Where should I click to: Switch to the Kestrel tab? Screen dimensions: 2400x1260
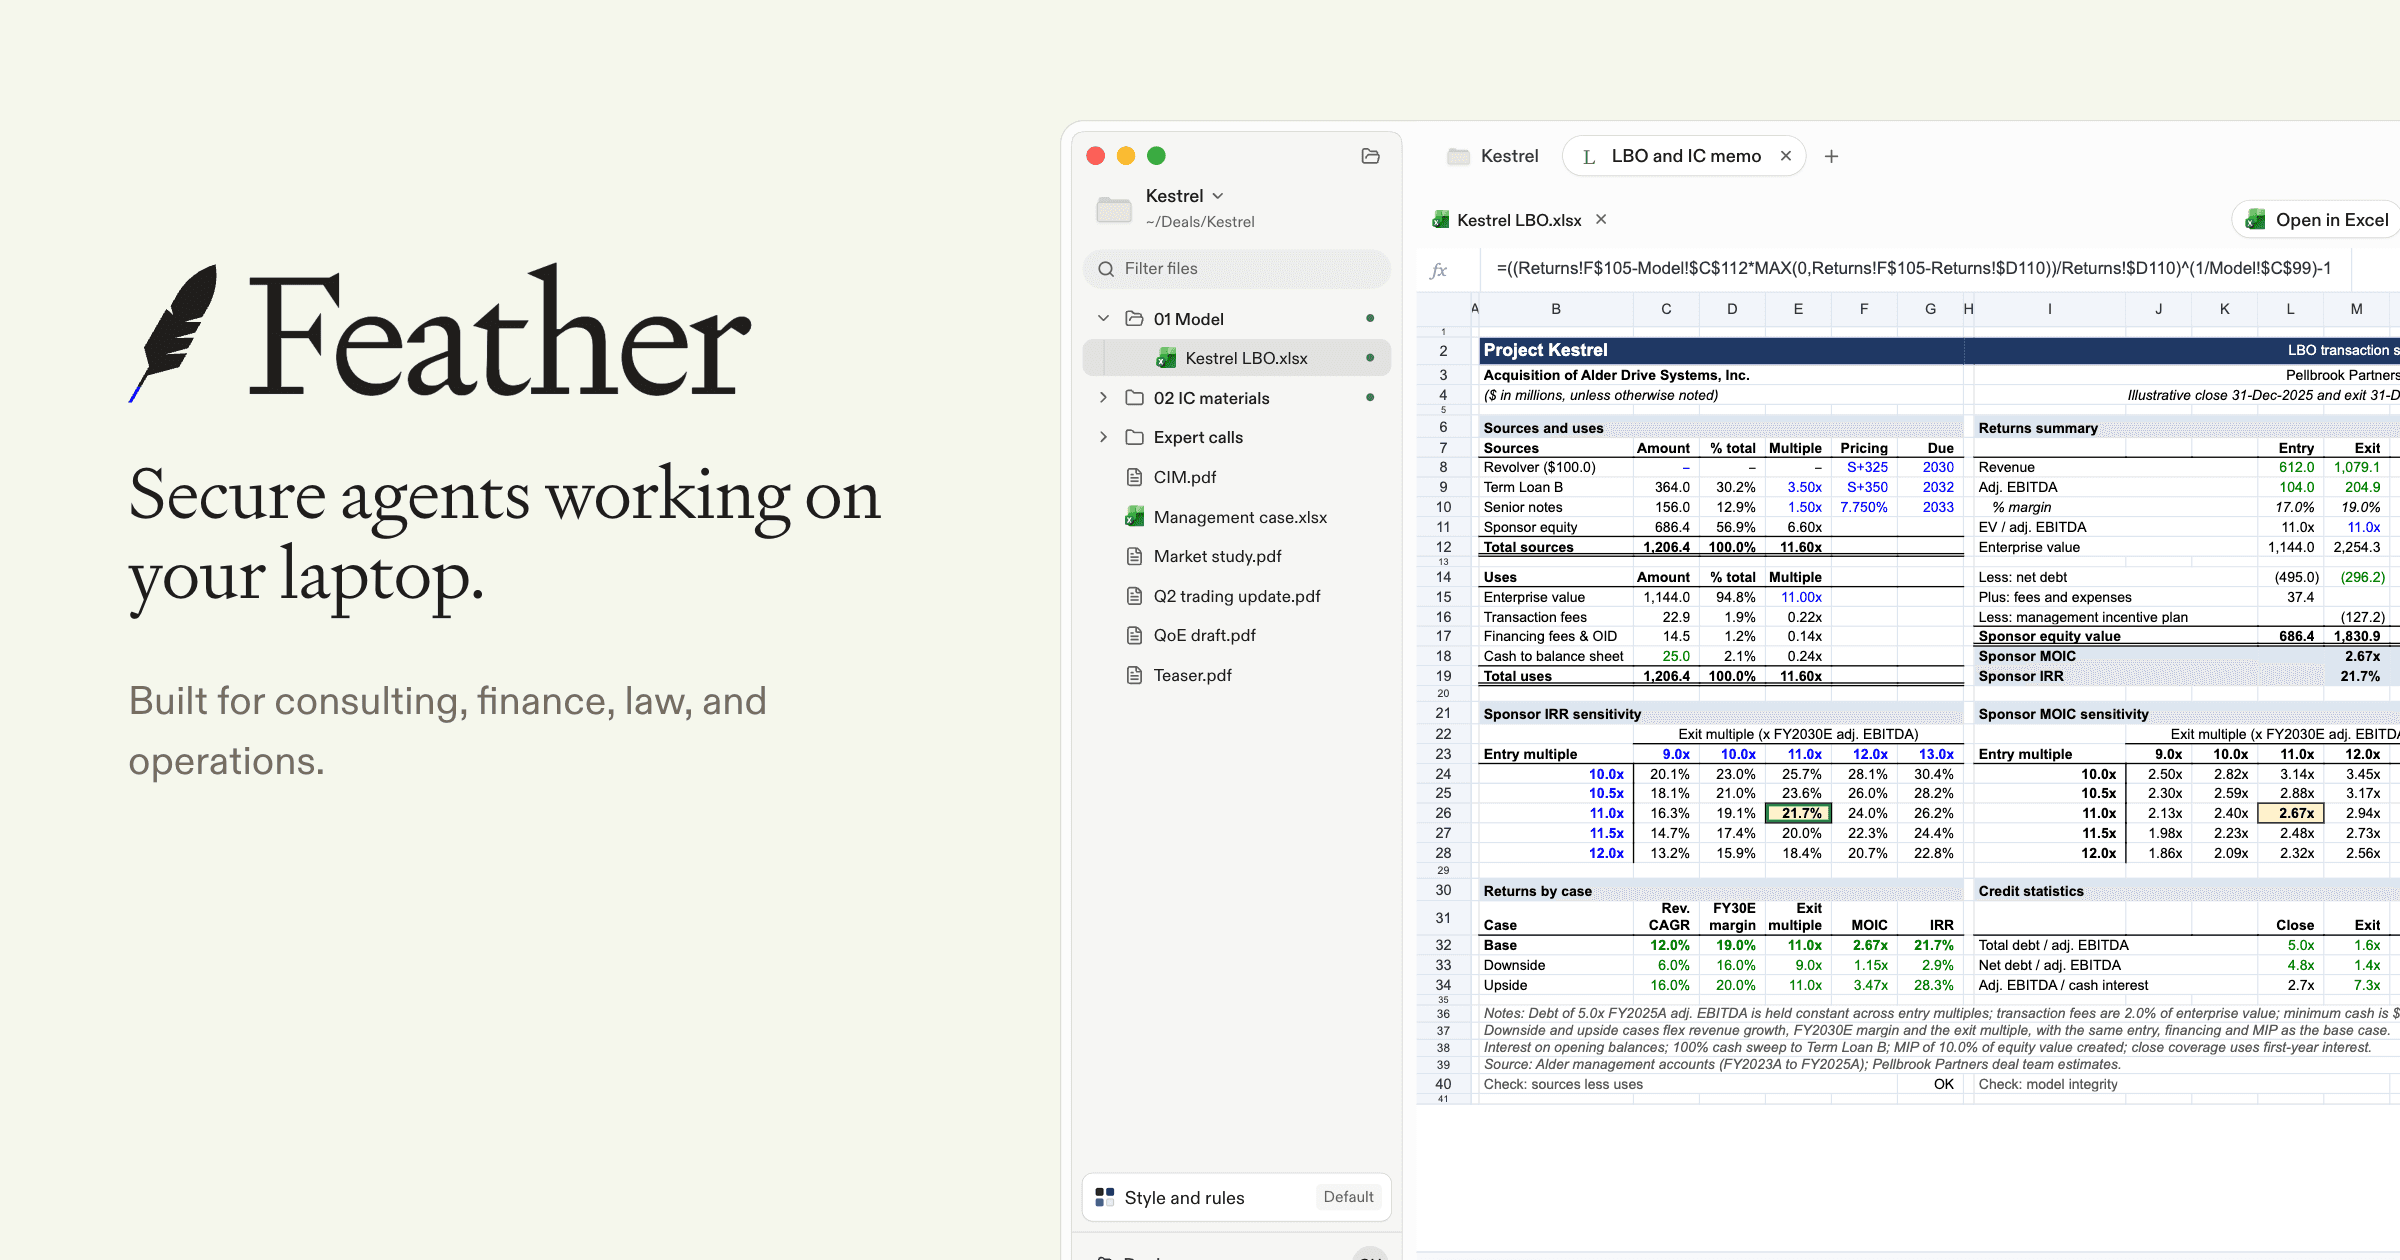pos(1492,156)
